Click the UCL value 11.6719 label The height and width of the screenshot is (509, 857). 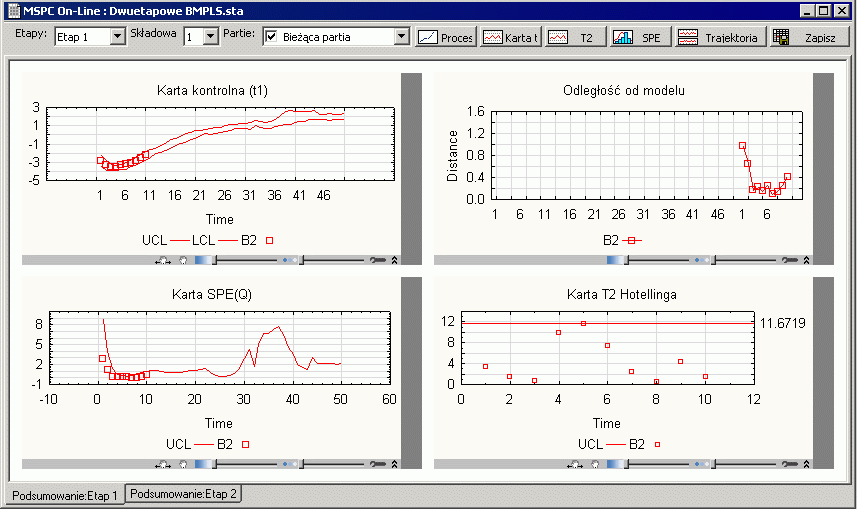pos(782,323)
